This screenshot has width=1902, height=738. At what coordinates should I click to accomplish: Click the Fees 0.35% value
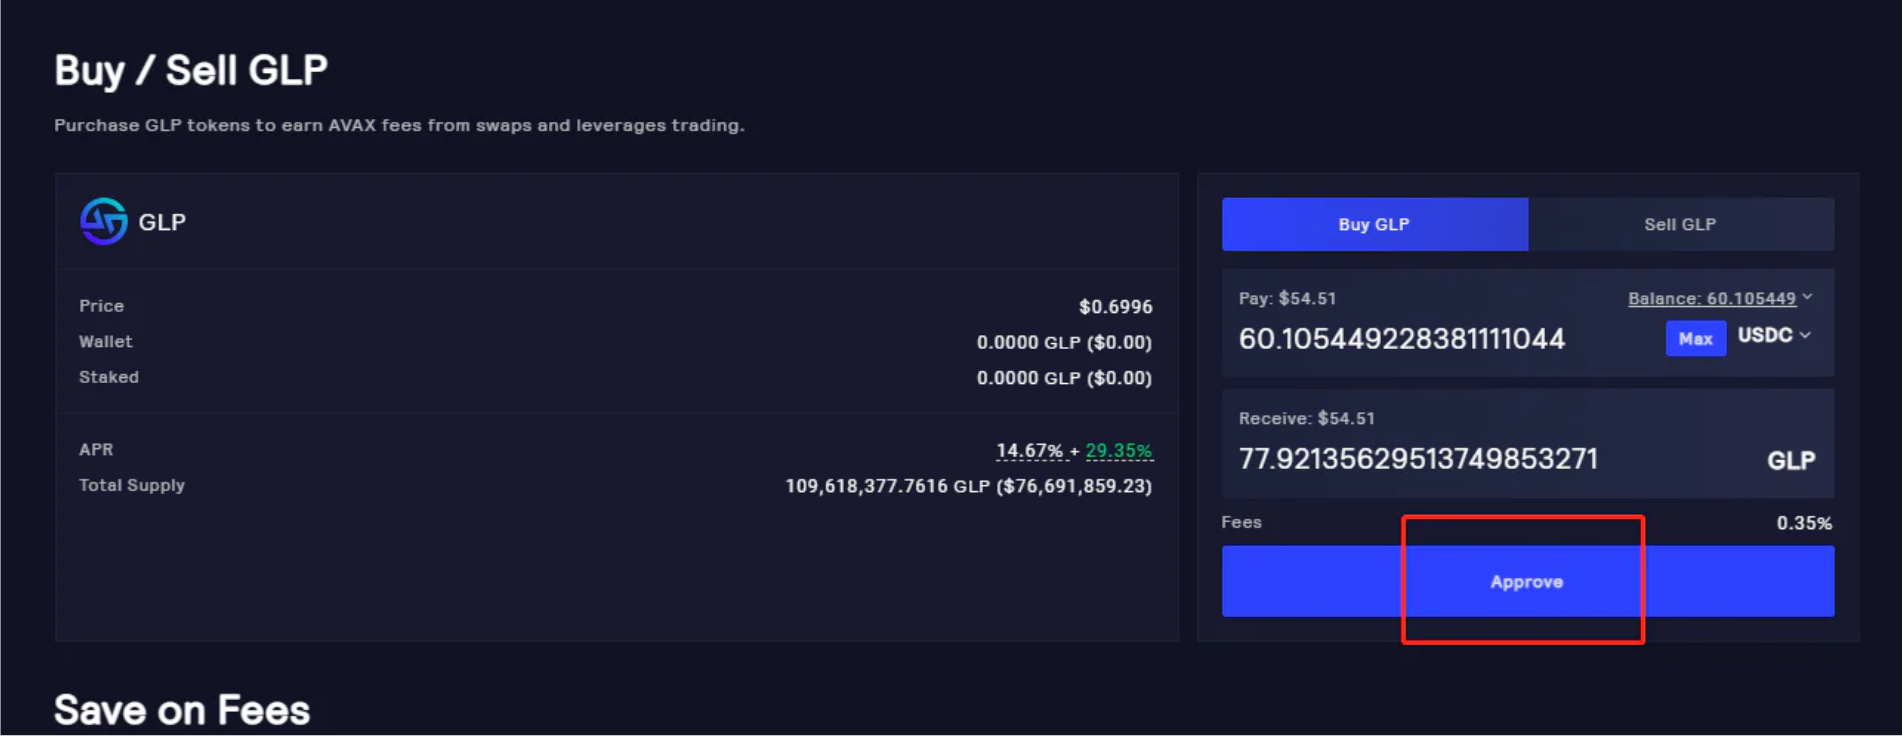[x=1804, y=522]
